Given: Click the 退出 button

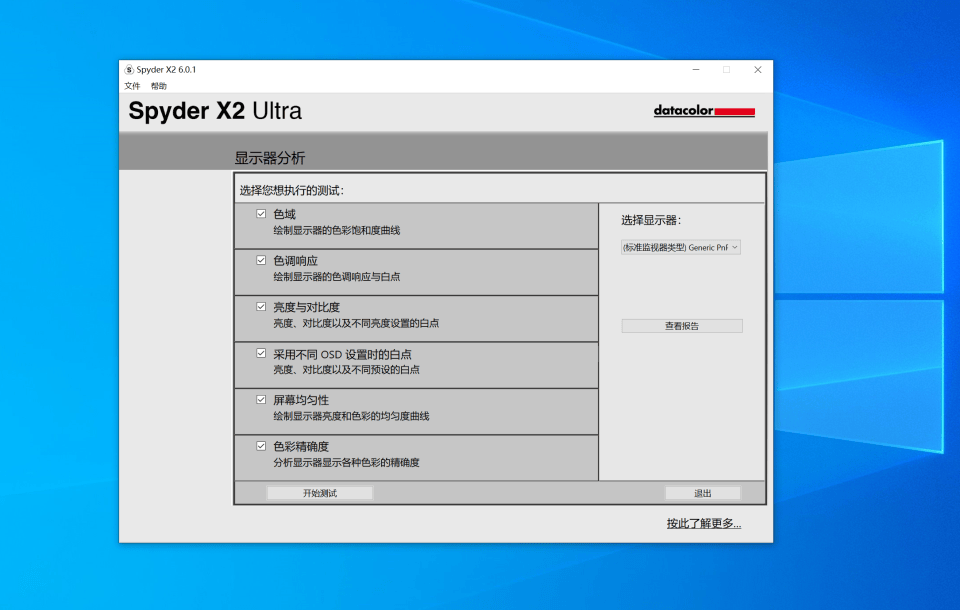Looking at the screenshot, I should [703, 492].
